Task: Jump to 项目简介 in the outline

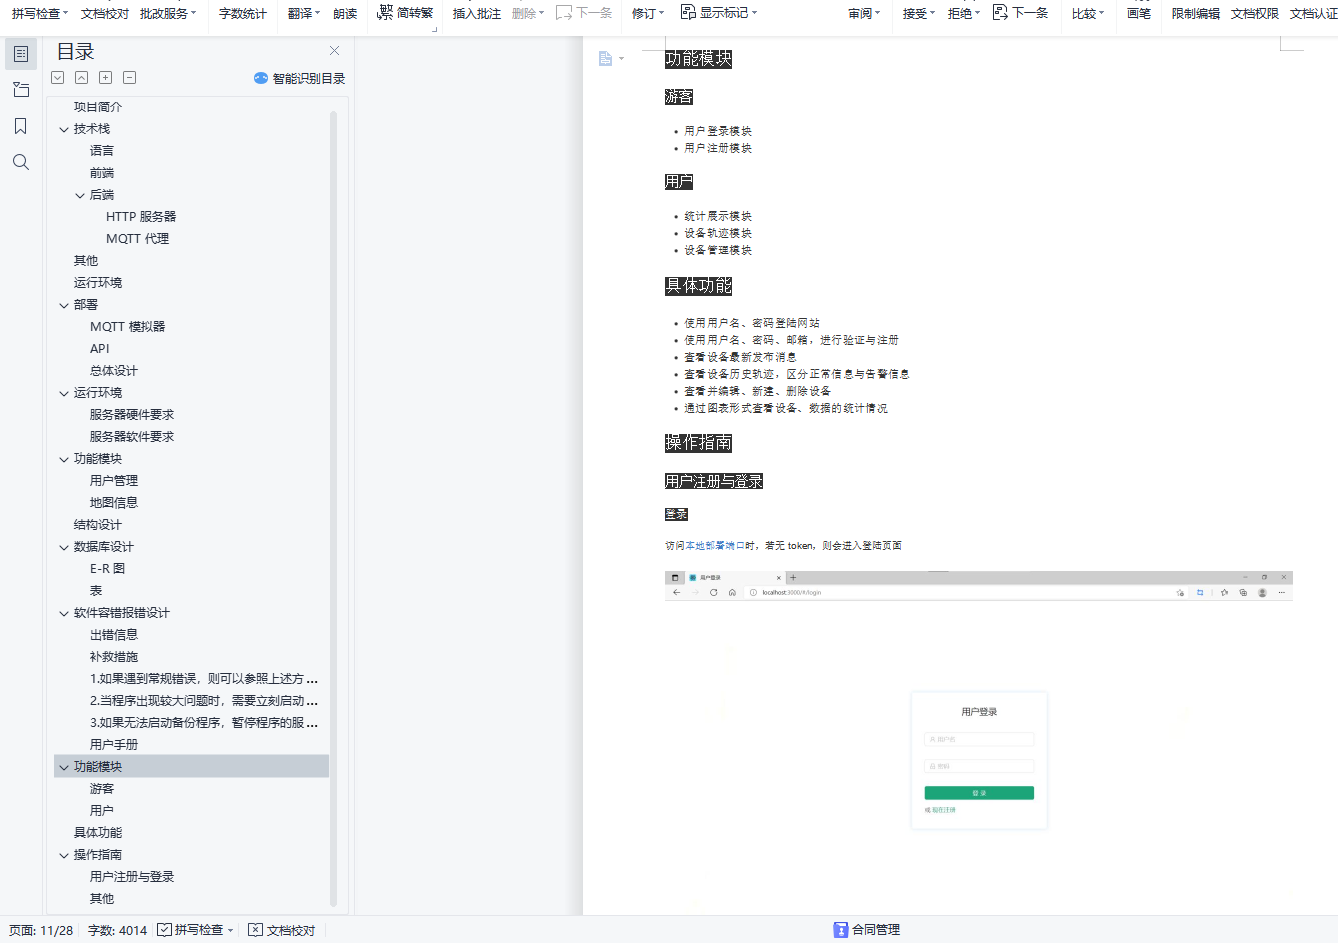Action: pyautogui.click(x=98, y=107)
